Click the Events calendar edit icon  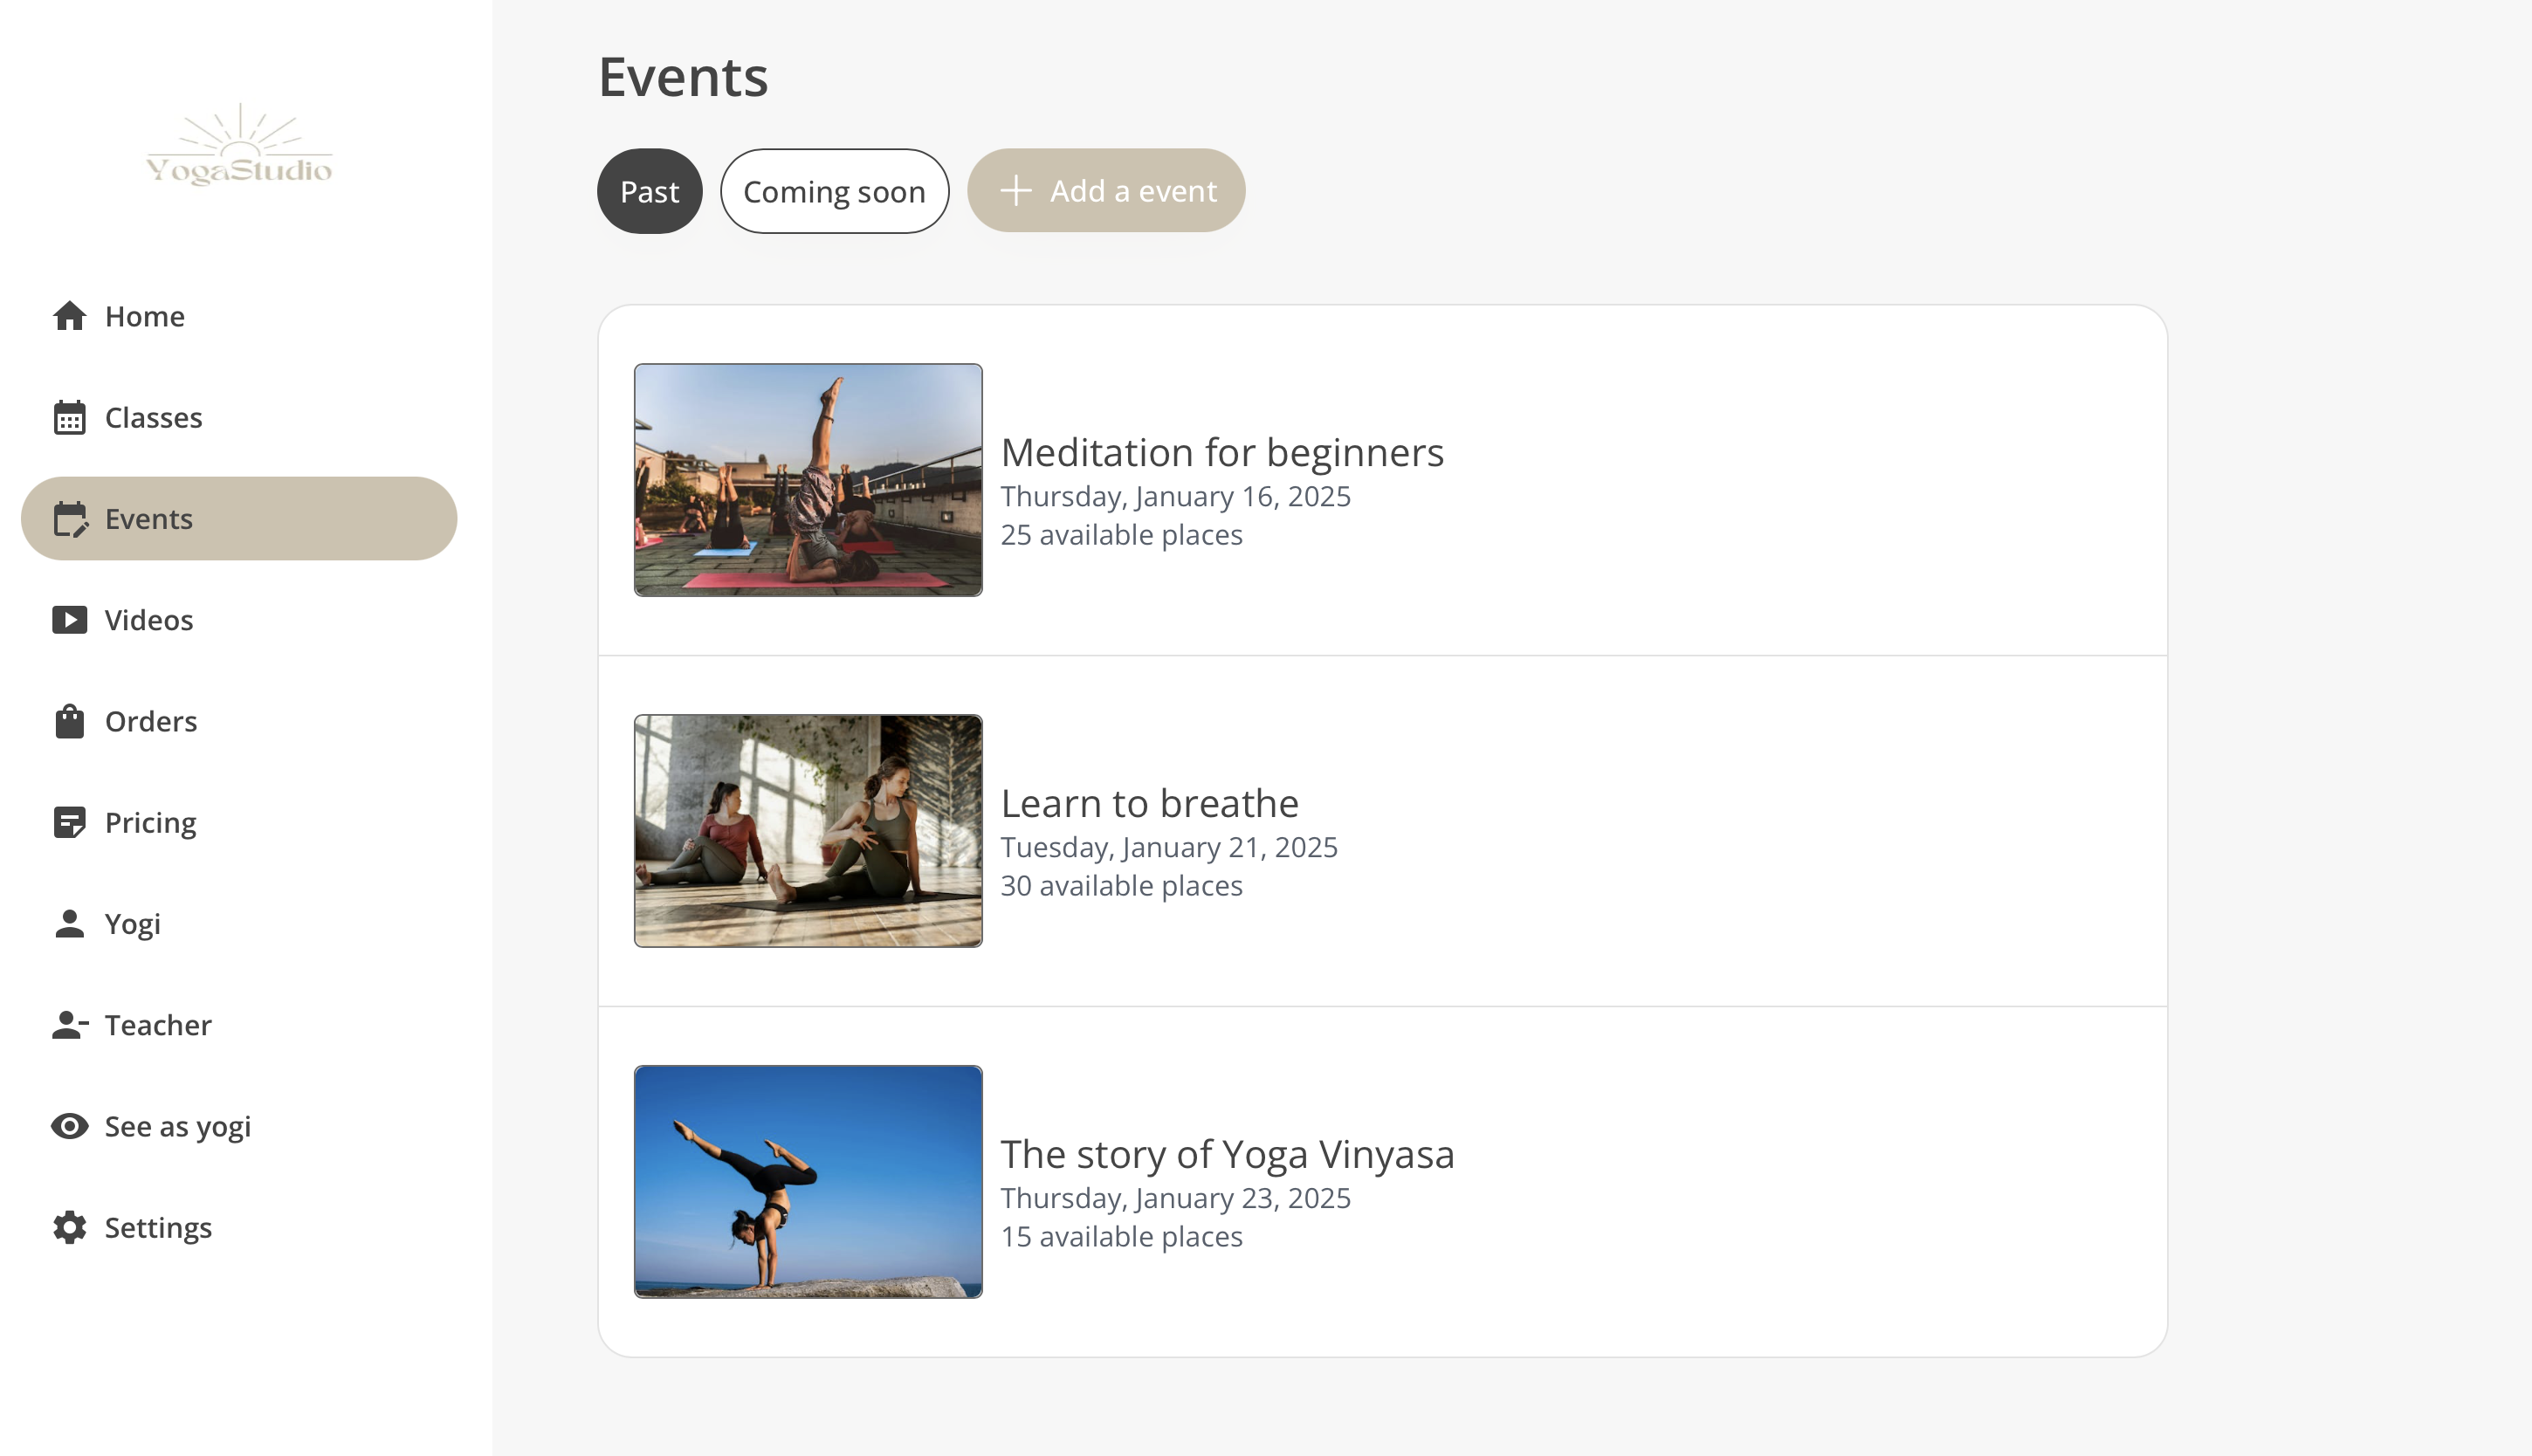tap(70, 519)
